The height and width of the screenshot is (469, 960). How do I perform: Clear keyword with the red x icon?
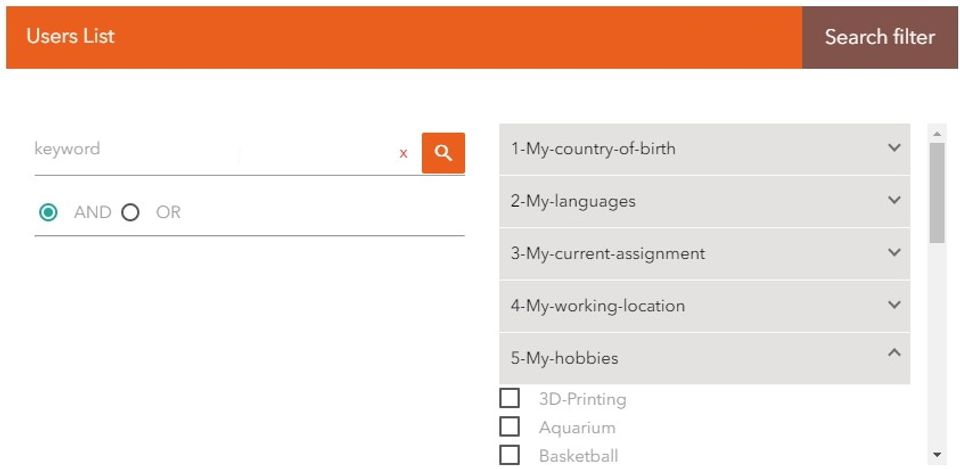pos(404,154)
